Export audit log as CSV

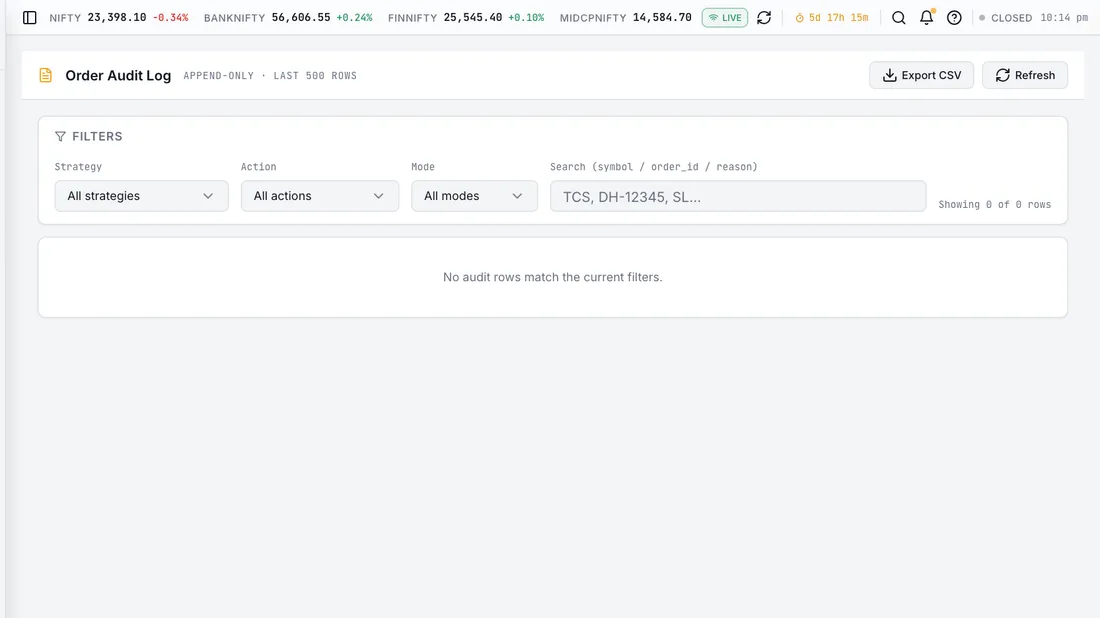point(921,75)
